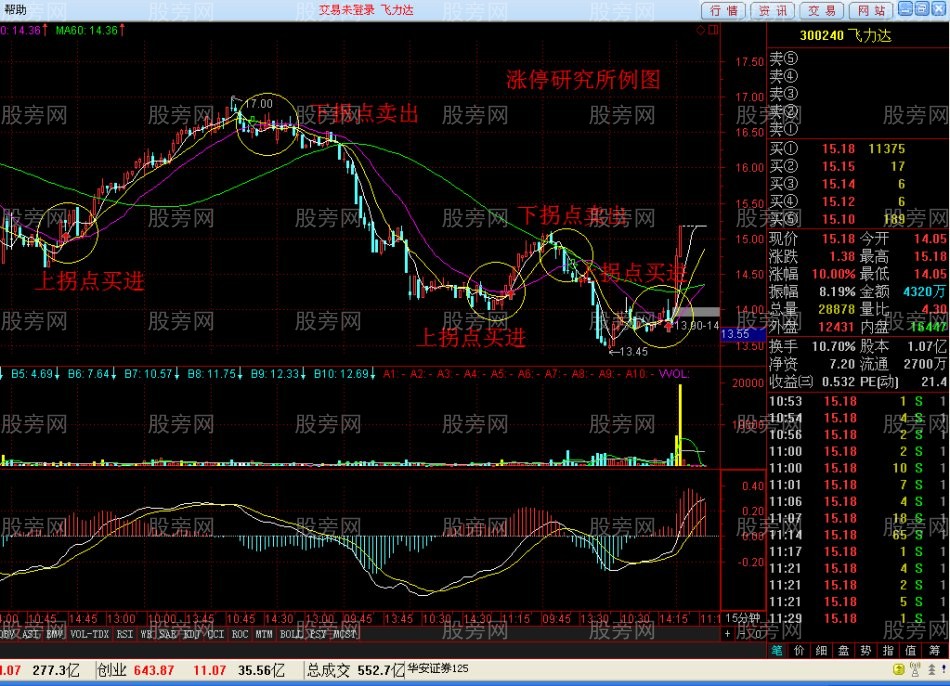Open the 网站 website button

871,10
